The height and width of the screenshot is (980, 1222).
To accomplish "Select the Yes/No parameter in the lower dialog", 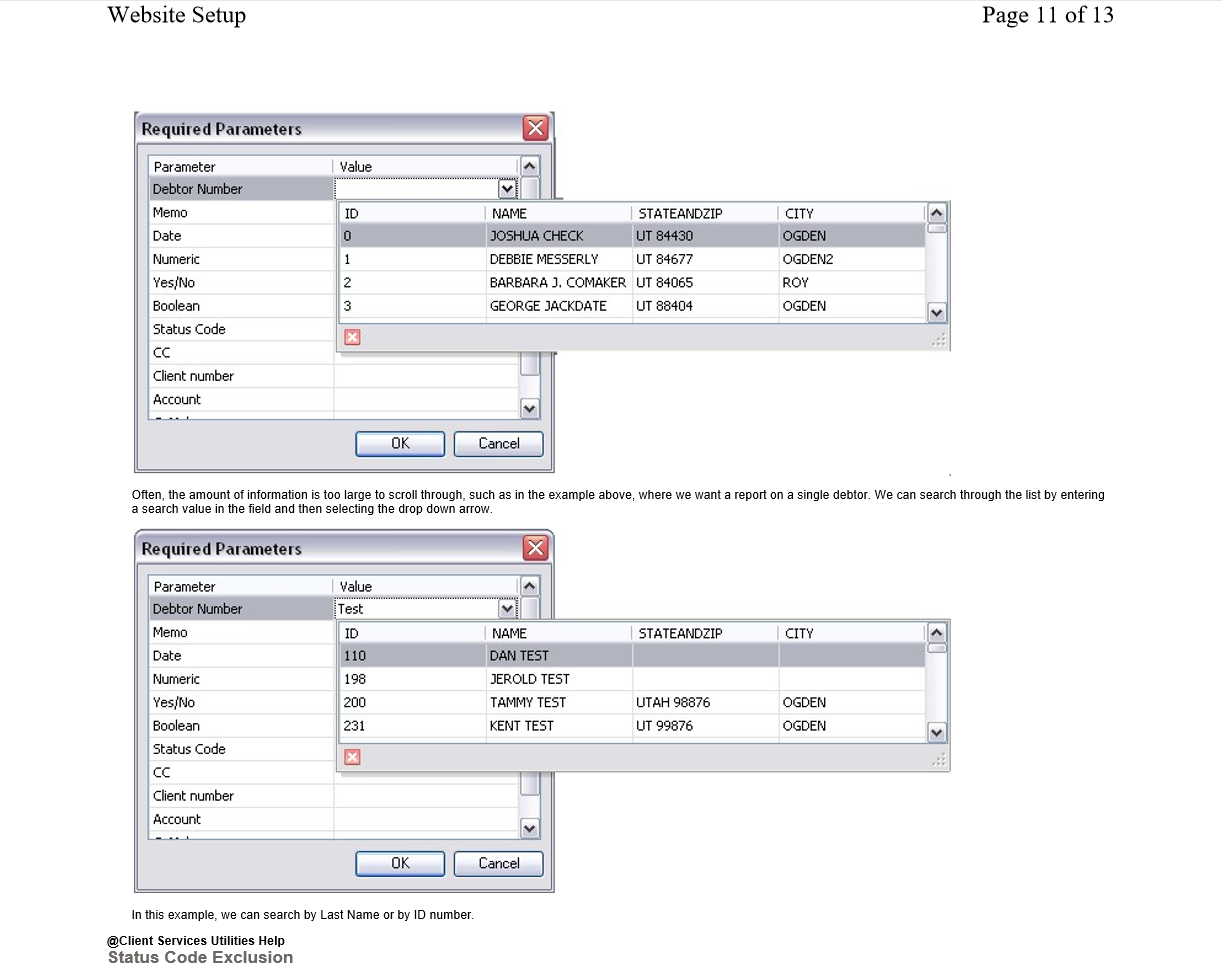I will coord(241,702).
